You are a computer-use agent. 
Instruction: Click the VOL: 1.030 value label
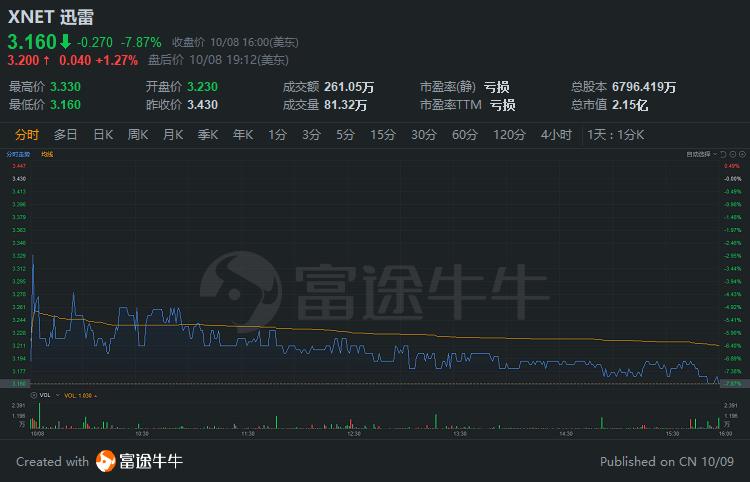(79, 396)
